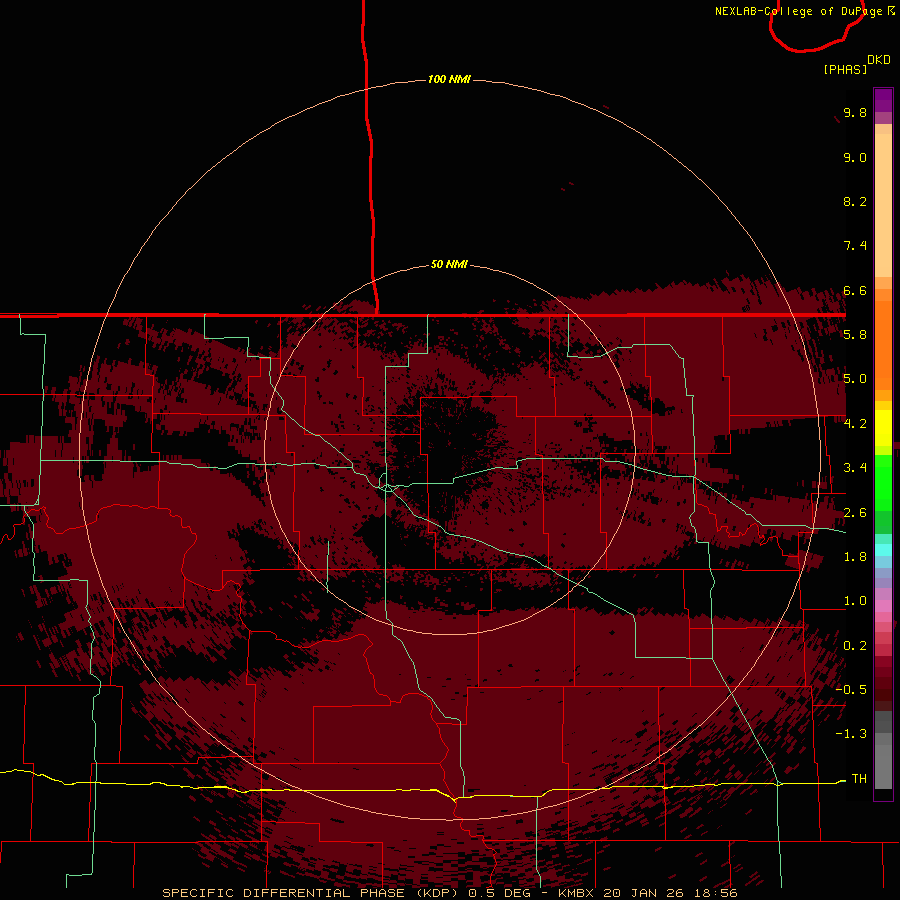Image resolution: width=900 pixels, height=900 pixels.
Task: Click the DKD label above the color scale
Action: (x=879, y=60)
